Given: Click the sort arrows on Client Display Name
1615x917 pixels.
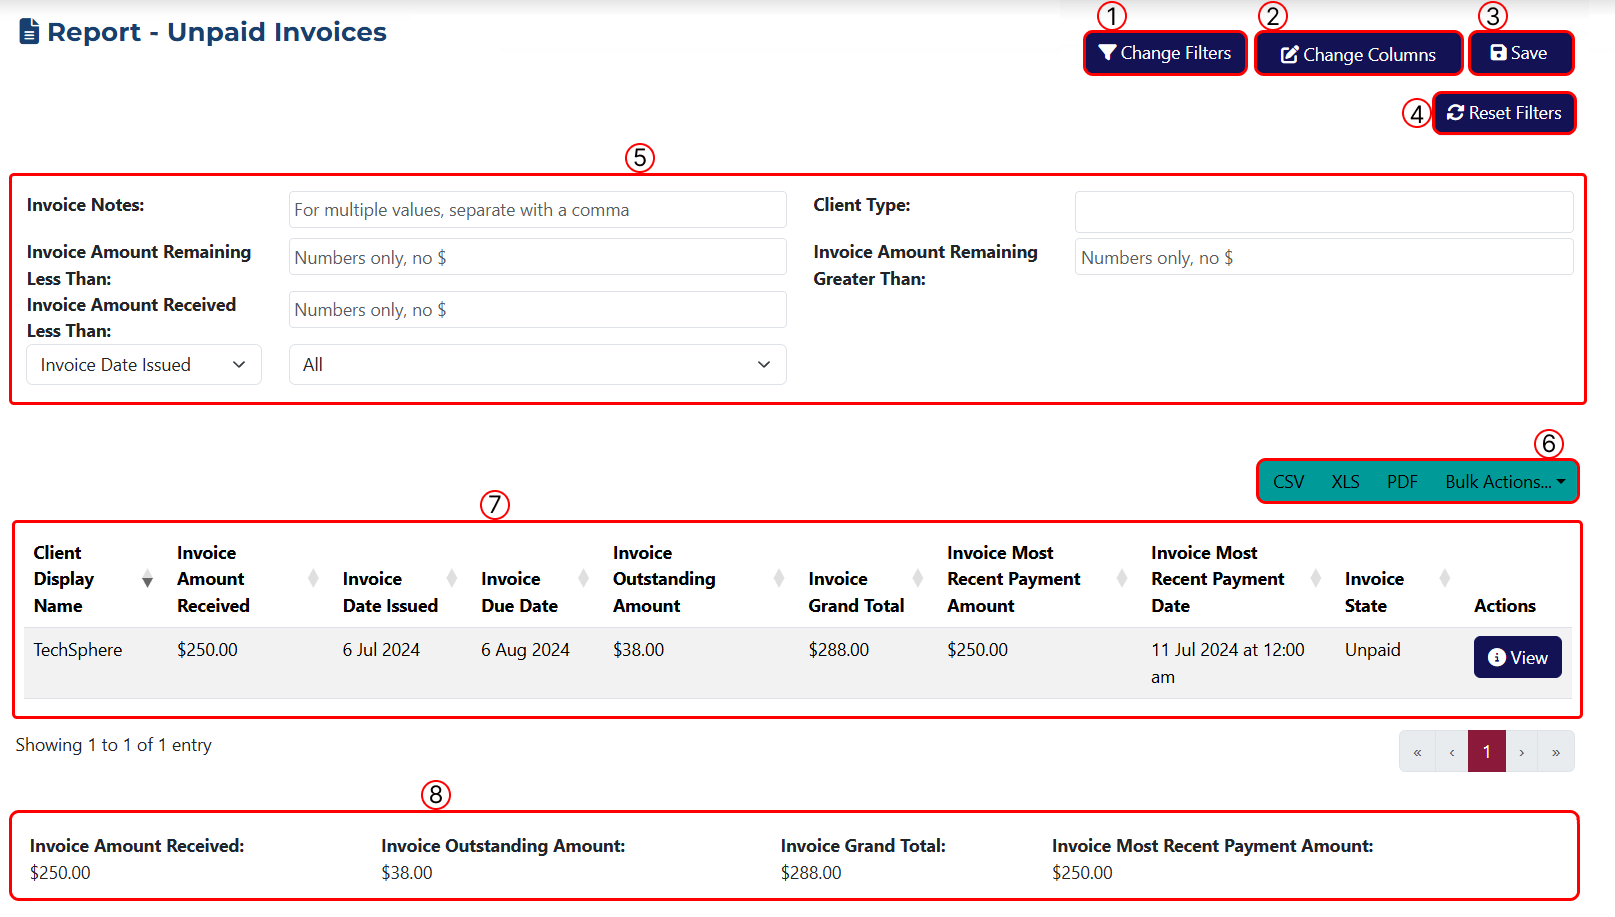Looking at the screenshot, I should coord(147,578).
